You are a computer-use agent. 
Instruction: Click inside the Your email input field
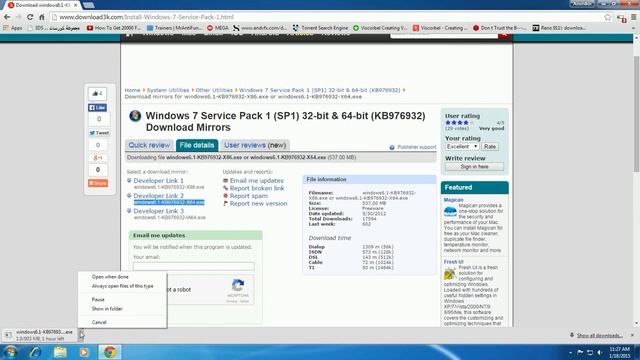(193, 266)
